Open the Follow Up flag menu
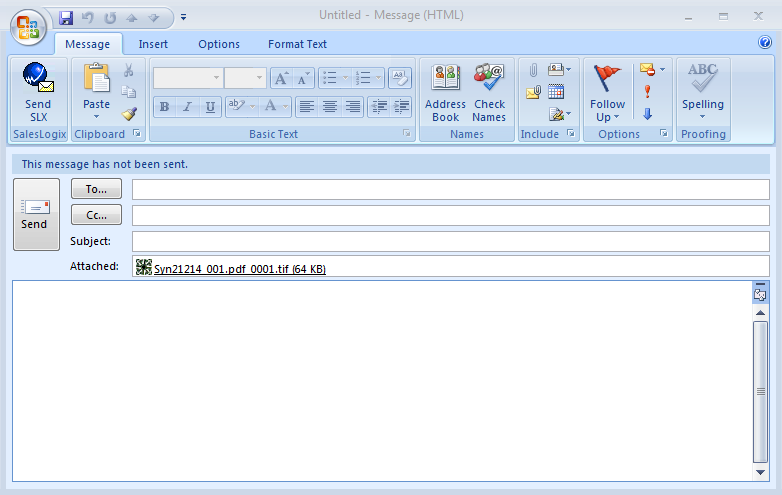Image resolution: width=782 pixels, height=495 pixels. coord(607,92)
